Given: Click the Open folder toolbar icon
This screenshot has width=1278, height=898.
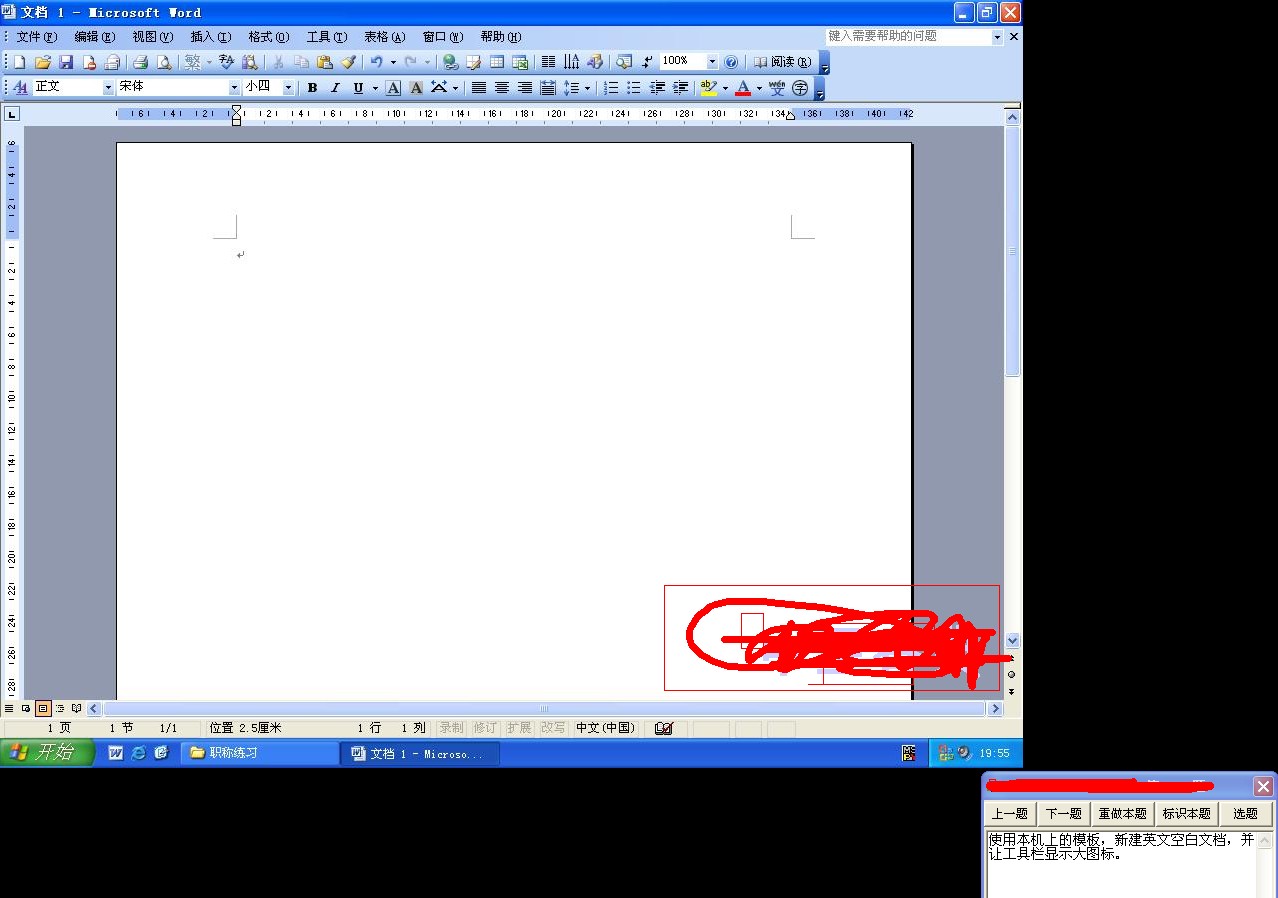Looking at the screenshot, I should [x=43, y=62].
